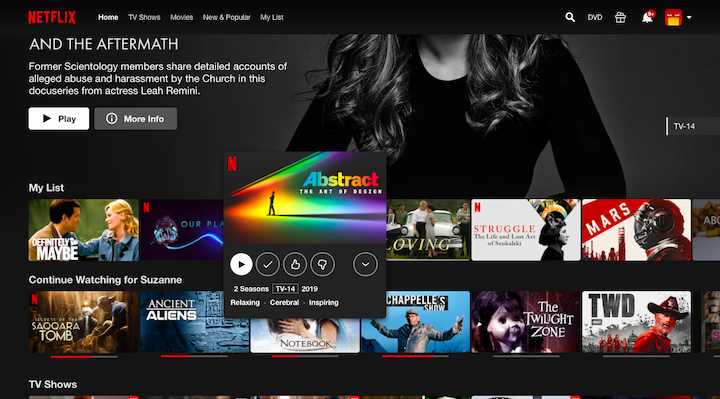Toggle Abstract checkmark in My List
720x399 pixels.
(268, 264)
